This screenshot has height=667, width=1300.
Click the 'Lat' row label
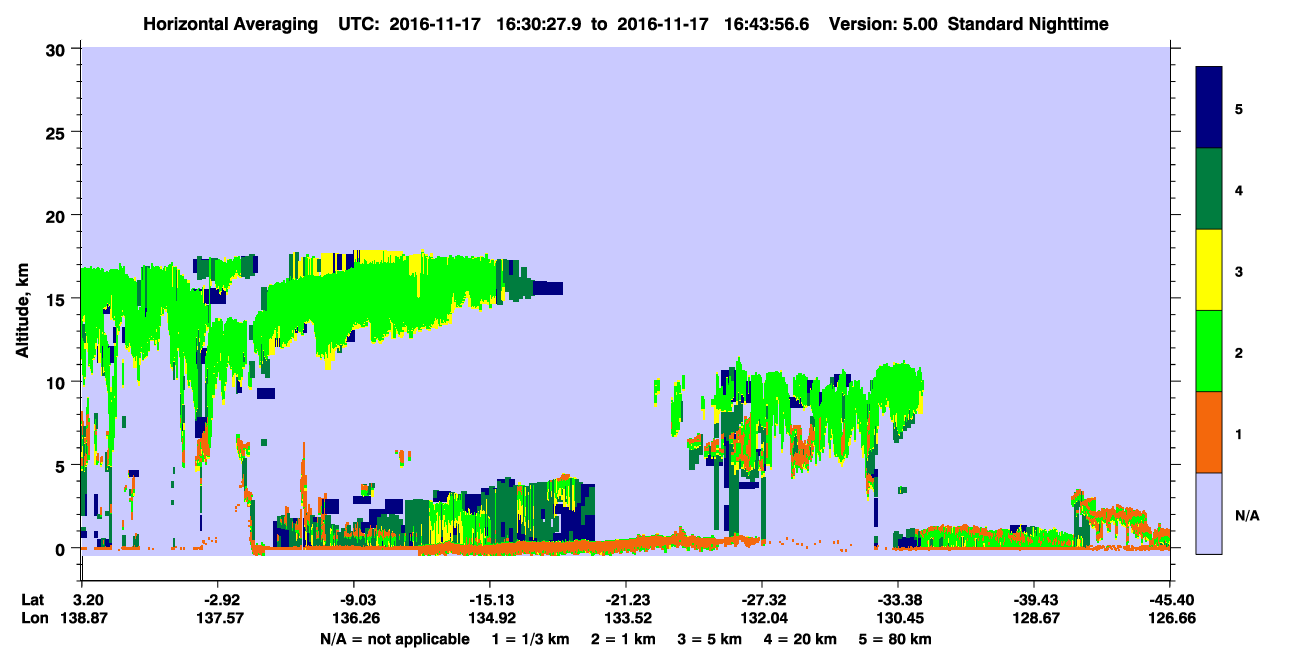click(x=33, y=599)
